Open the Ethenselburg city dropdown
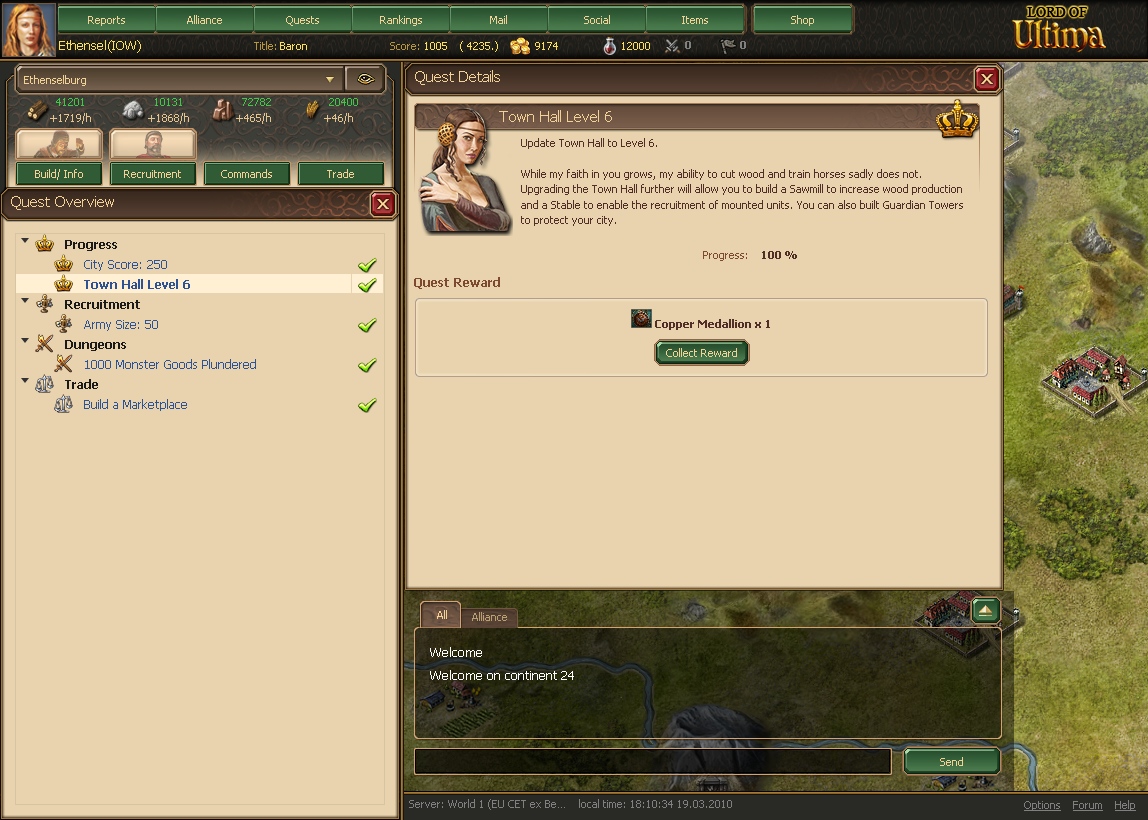This screenshot has width=1148, height=820. (x=179, y=79)
